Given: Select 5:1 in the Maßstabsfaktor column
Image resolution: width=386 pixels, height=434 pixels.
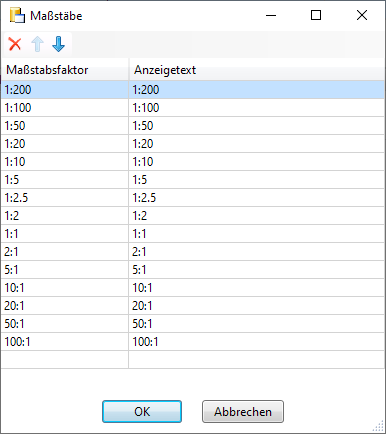Looking at the screenshot, I should [x=65, y=270].
